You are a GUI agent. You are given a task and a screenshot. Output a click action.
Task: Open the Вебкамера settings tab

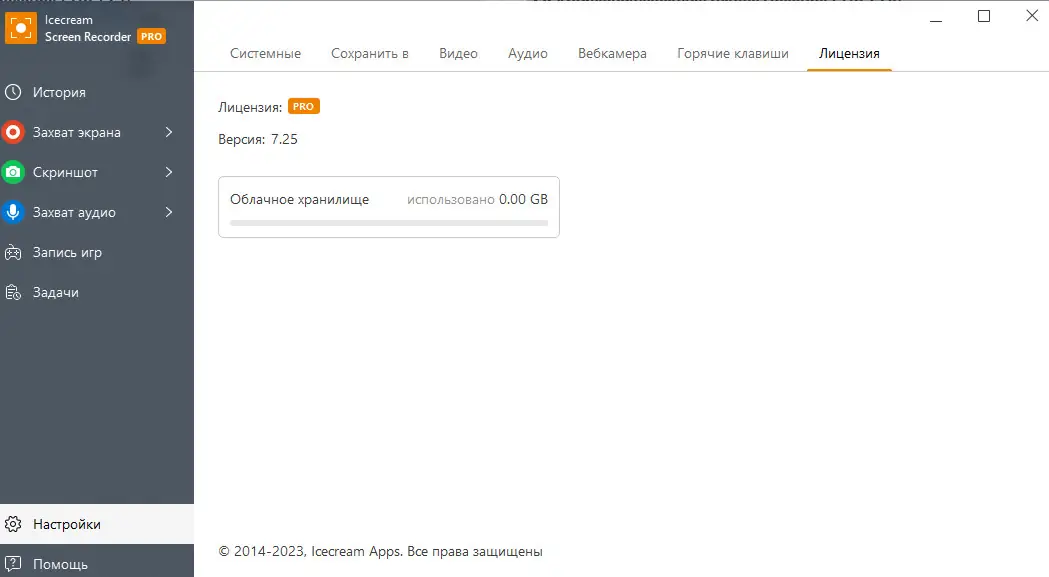(612, 53)
